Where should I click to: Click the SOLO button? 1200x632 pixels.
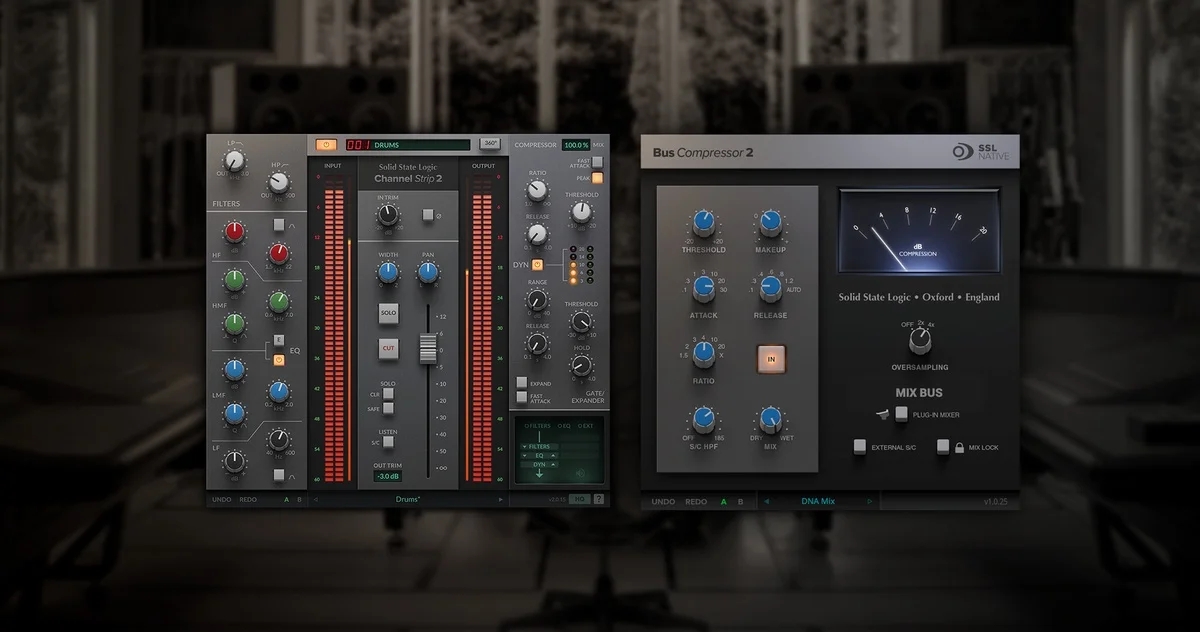point(388,313)
